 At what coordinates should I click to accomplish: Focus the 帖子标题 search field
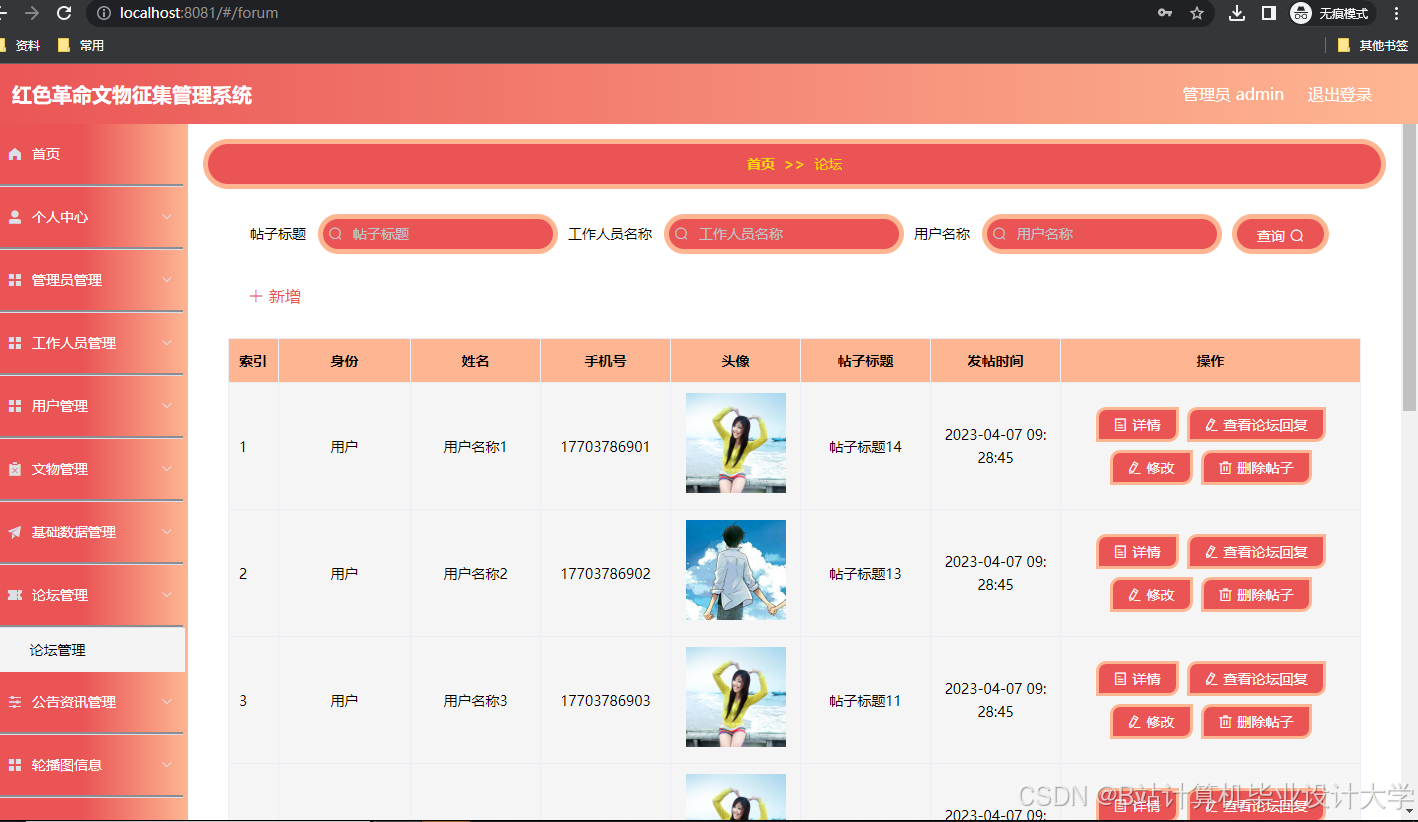point(438,234)
